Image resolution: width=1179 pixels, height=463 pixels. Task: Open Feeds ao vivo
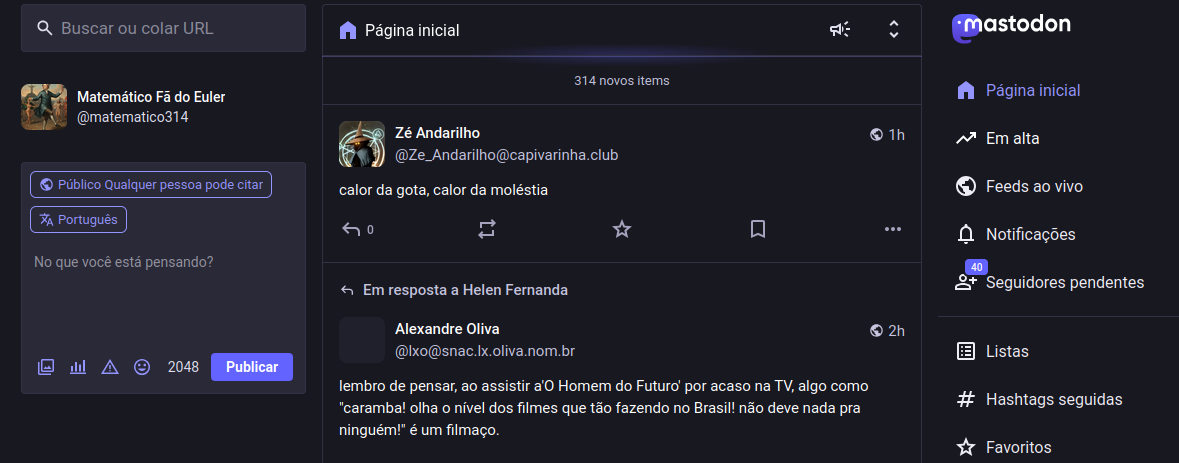point(1033,186)
